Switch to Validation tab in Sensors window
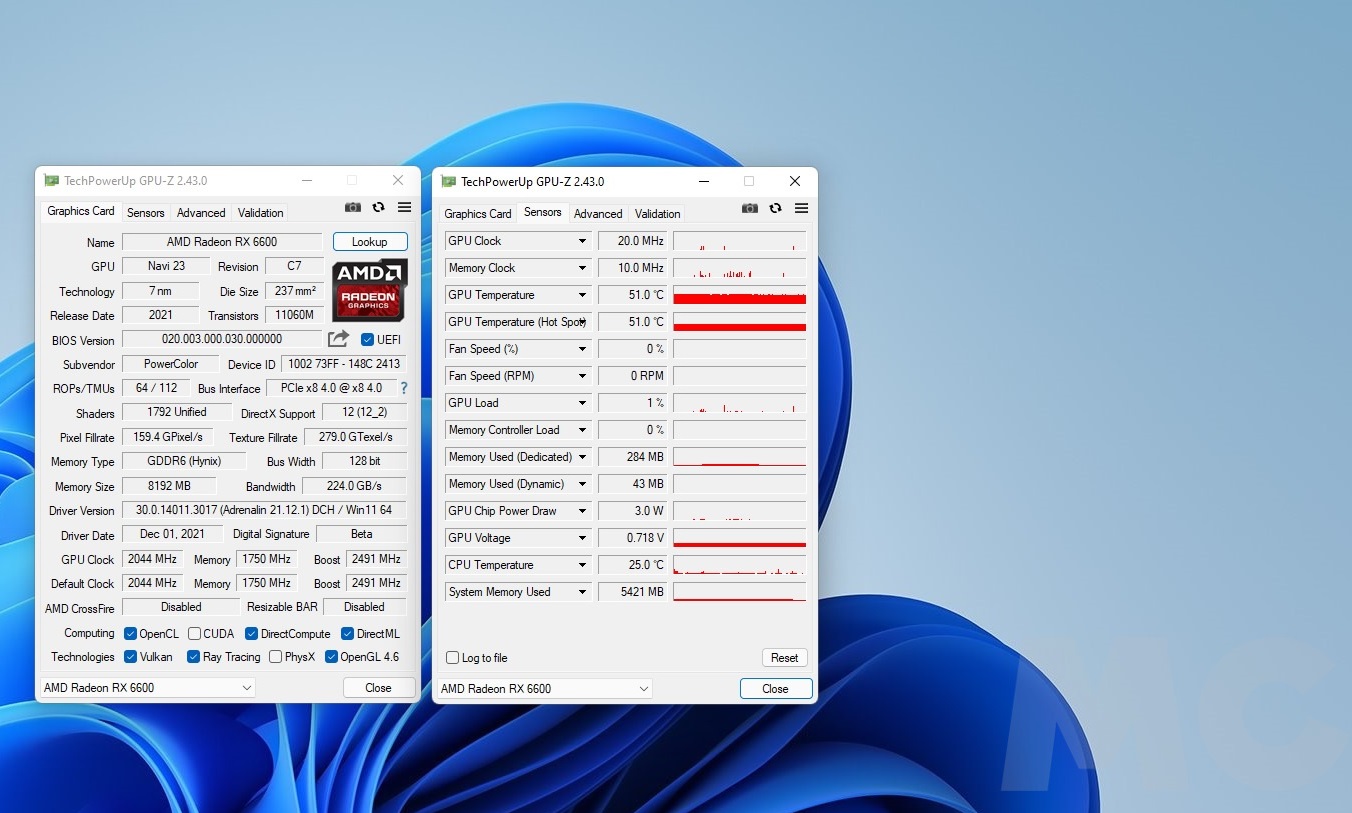This screenshot has height=813, width=1352. (x=657, y=214)
